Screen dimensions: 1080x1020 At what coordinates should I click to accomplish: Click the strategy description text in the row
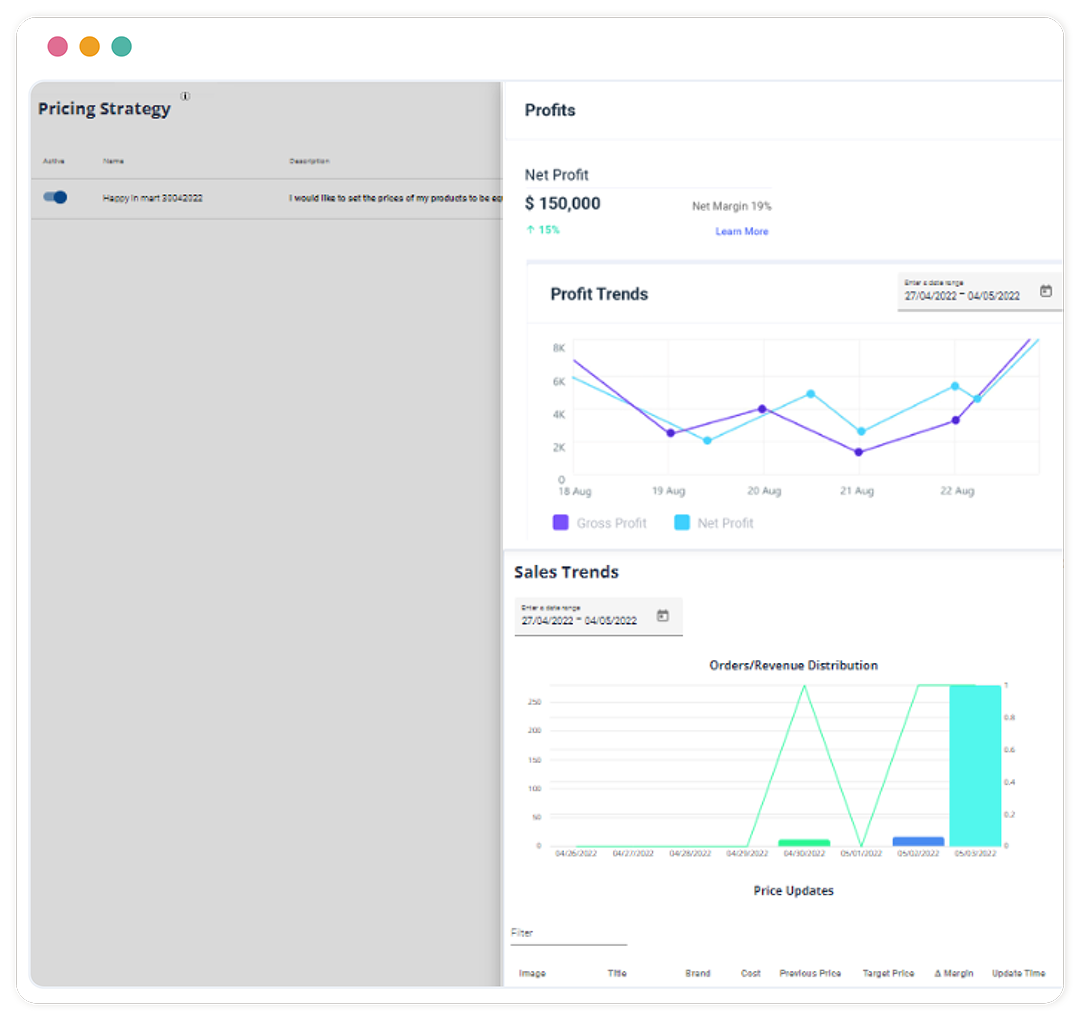395,198
